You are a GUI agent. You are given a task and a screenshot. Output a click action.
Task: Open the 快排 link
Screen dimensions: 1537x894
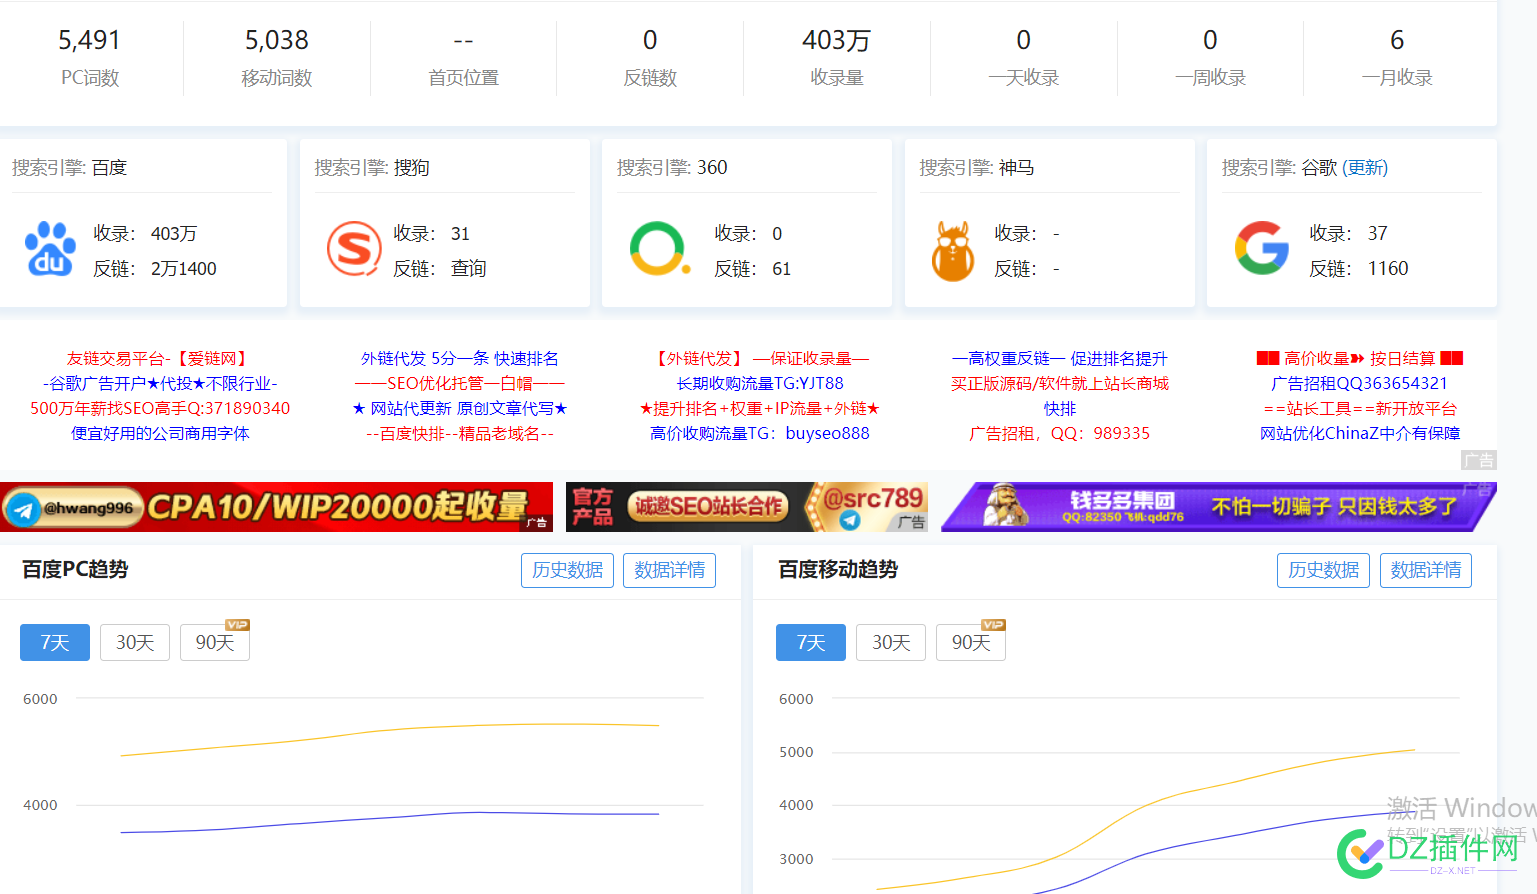click(1060, 408)
